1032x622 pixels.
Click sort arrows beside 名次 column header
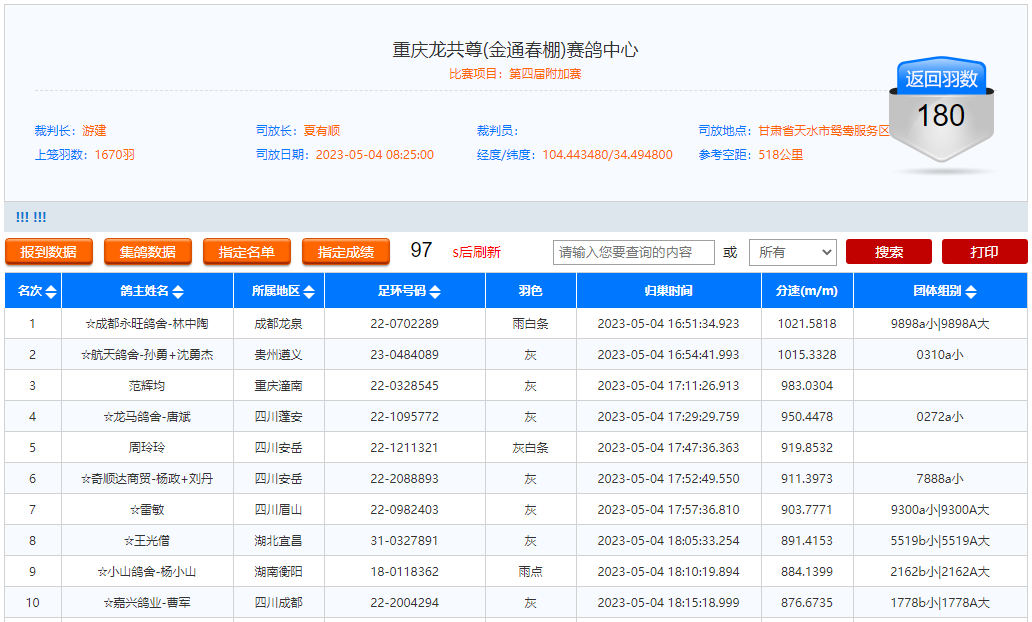tap(51, 292)
